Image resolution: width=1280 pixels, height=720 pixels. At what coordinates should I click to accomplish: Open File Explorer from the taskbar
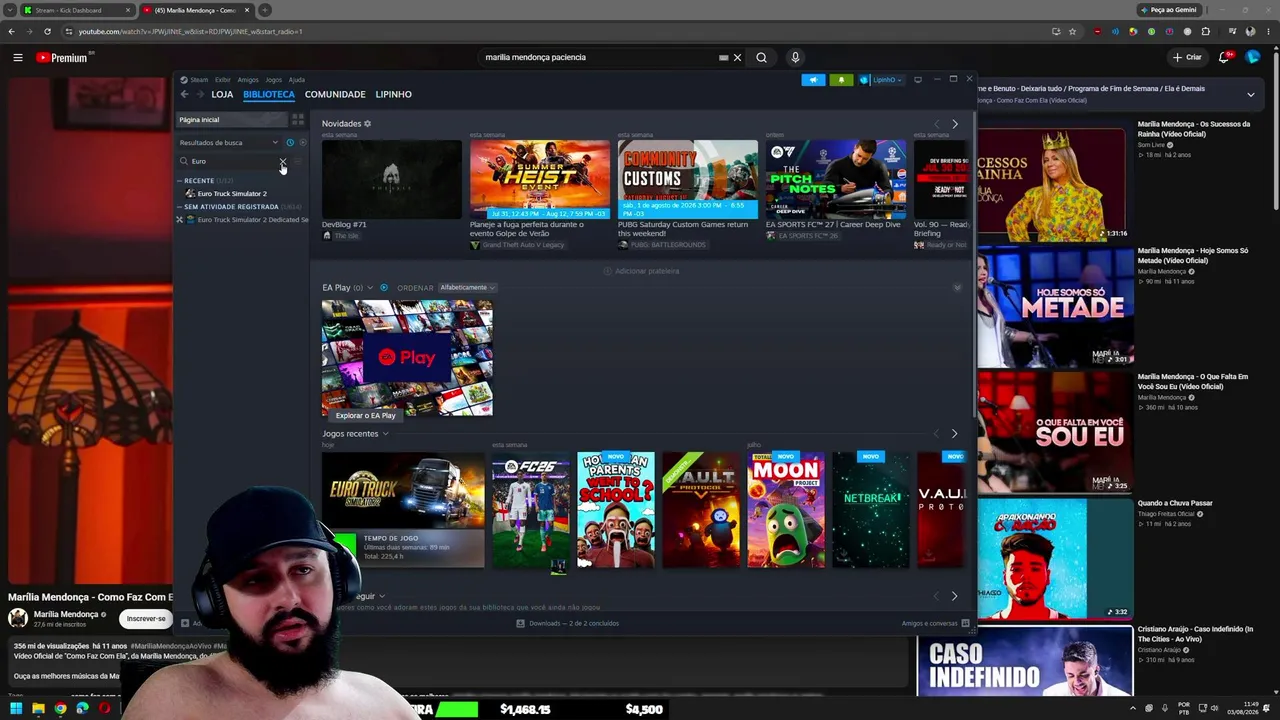pos(38,709)
